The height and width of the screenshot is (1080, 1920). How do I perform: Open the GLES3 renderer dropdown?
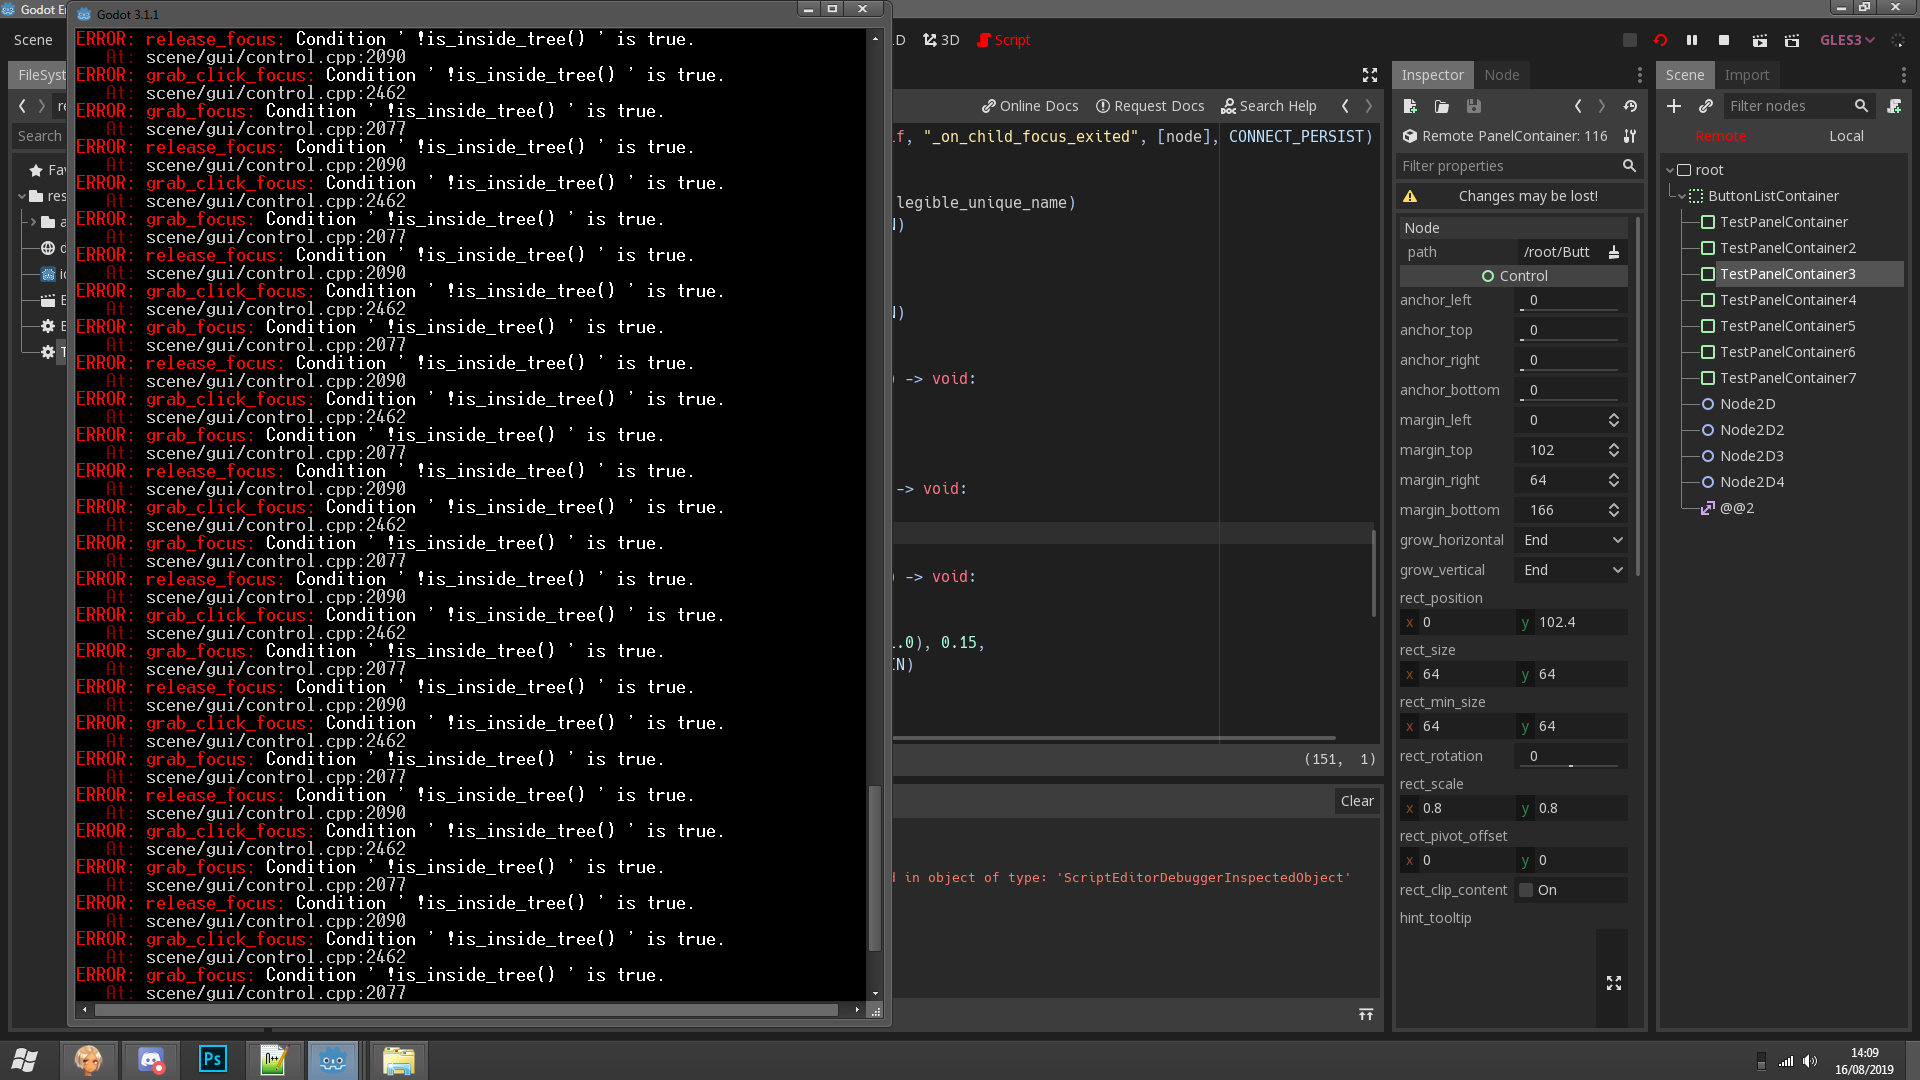(x=1847, y=40)
